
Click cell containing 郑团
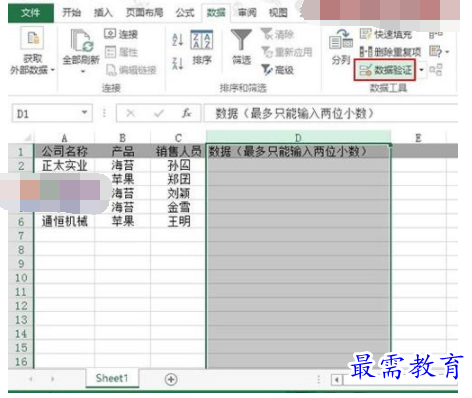[178, 180]
